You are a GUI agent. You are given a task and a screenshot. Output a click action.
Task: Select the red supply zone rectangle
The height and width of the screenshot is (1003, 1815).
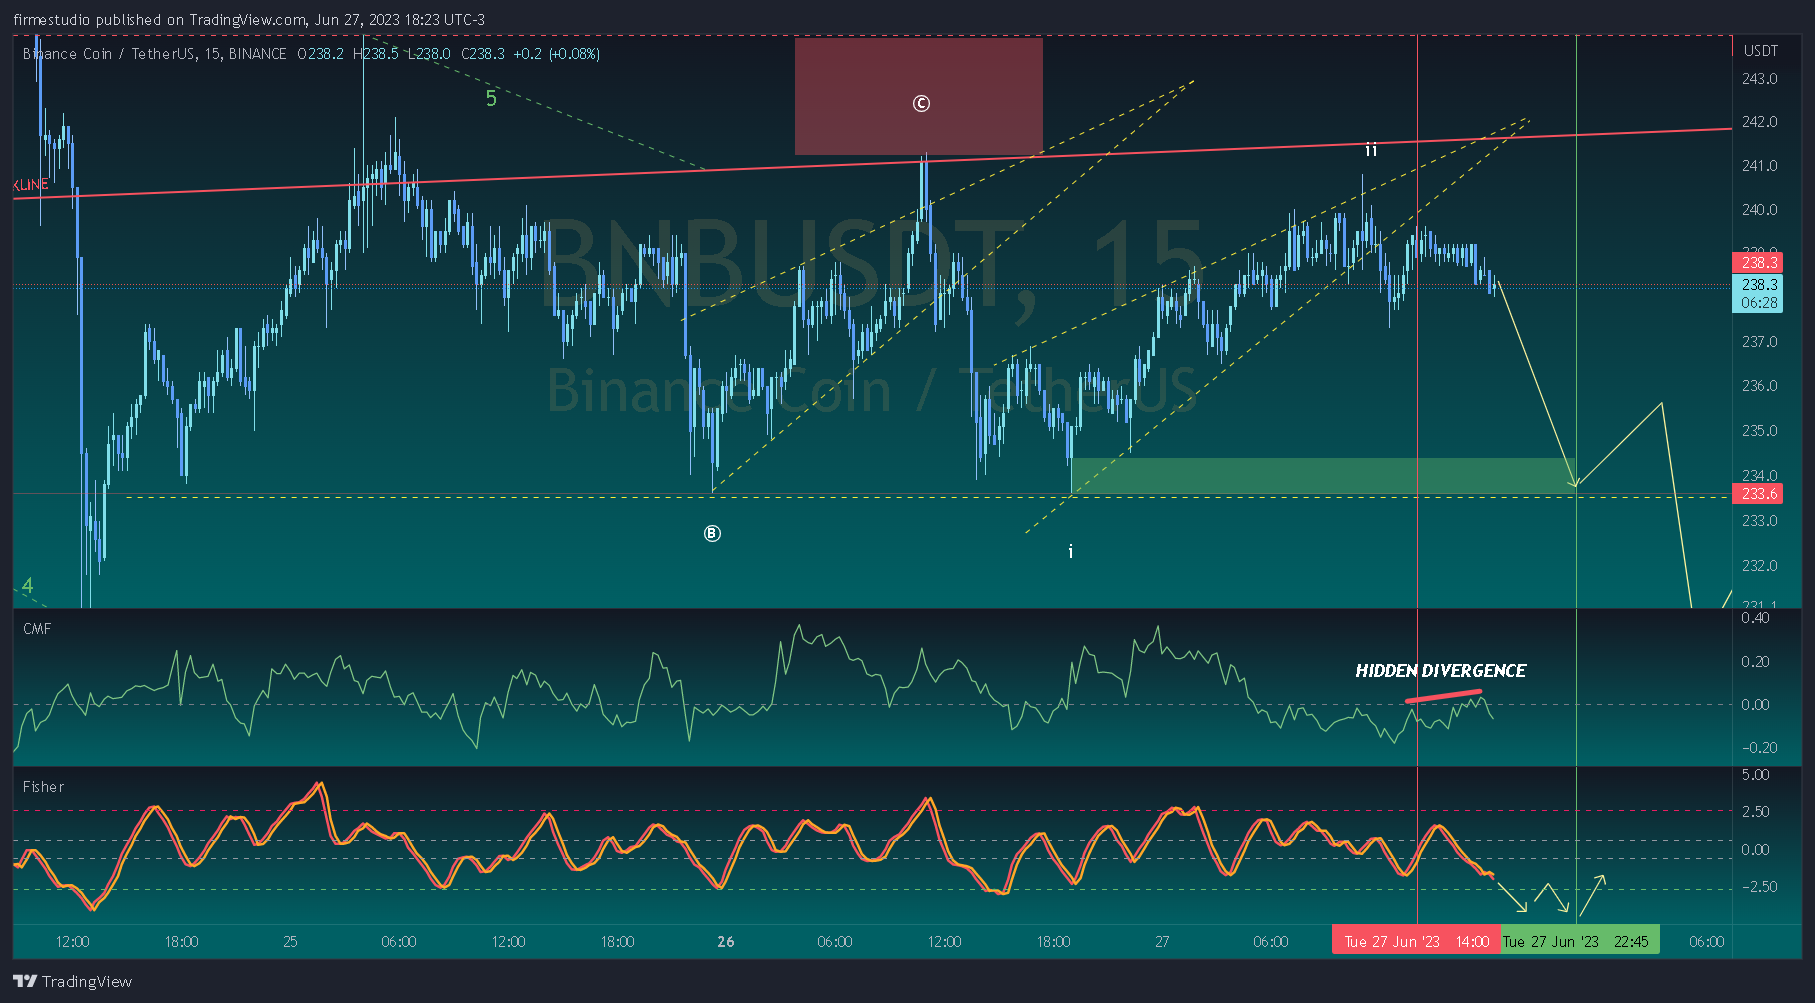[918, 96]
